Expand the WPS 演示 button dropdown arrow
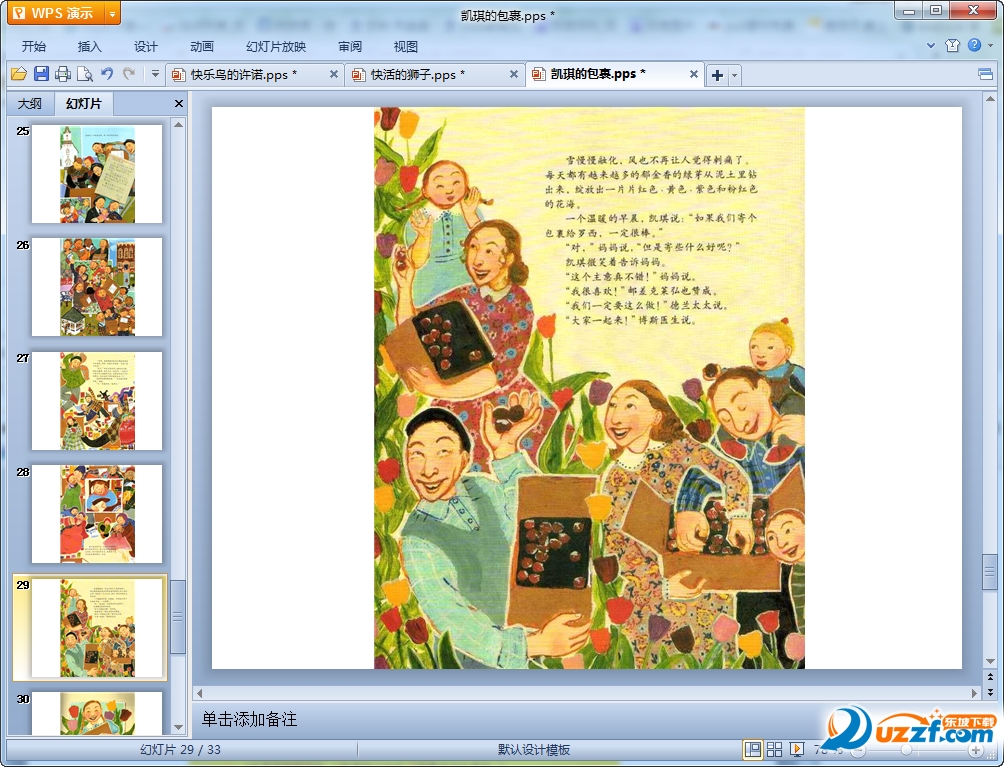 tap(112, 13)
